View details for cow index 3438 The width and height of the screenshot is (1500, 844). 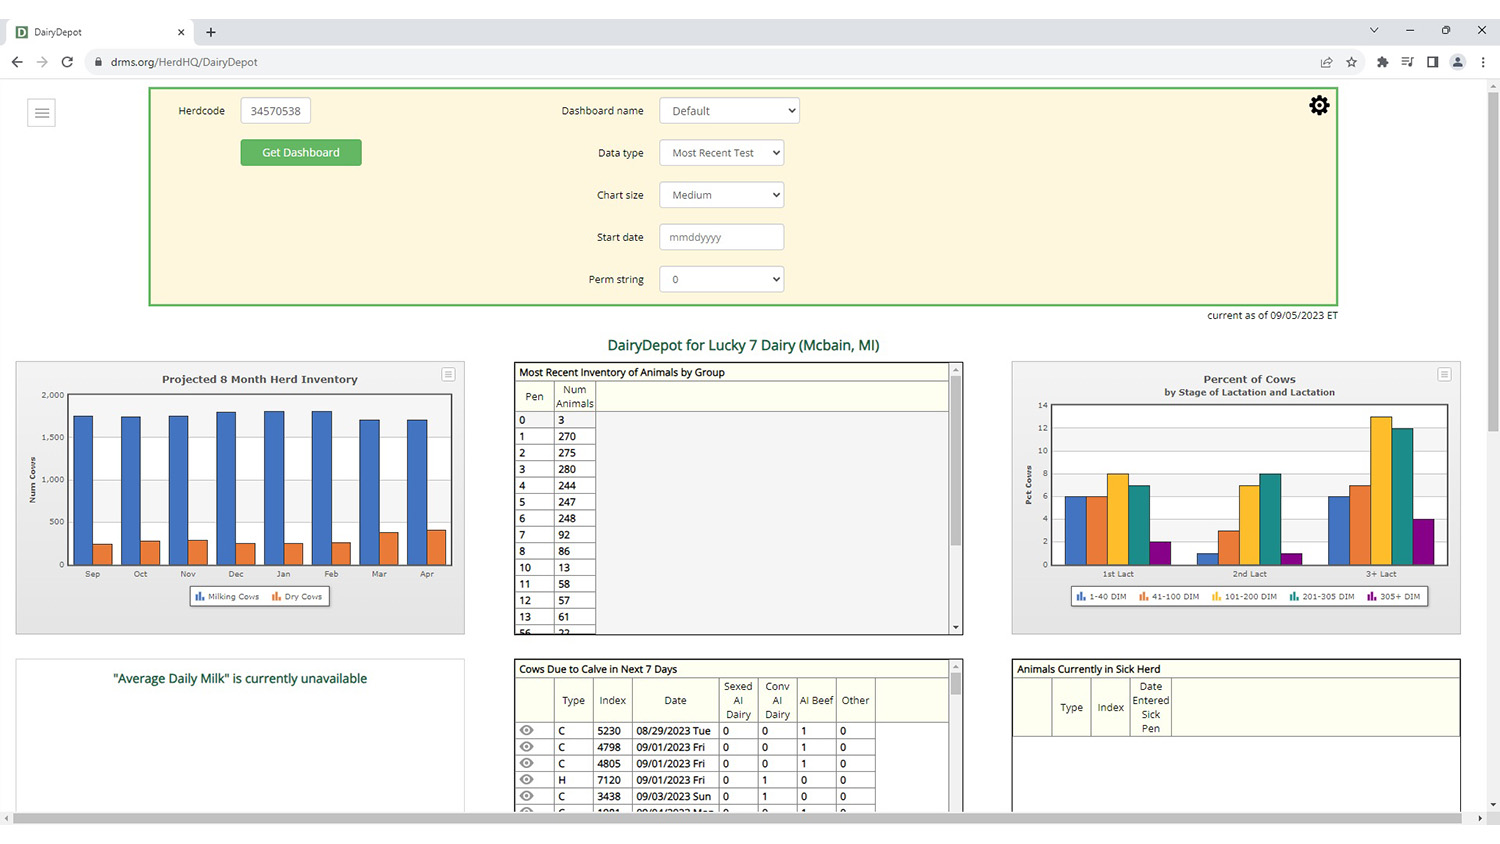527,796
